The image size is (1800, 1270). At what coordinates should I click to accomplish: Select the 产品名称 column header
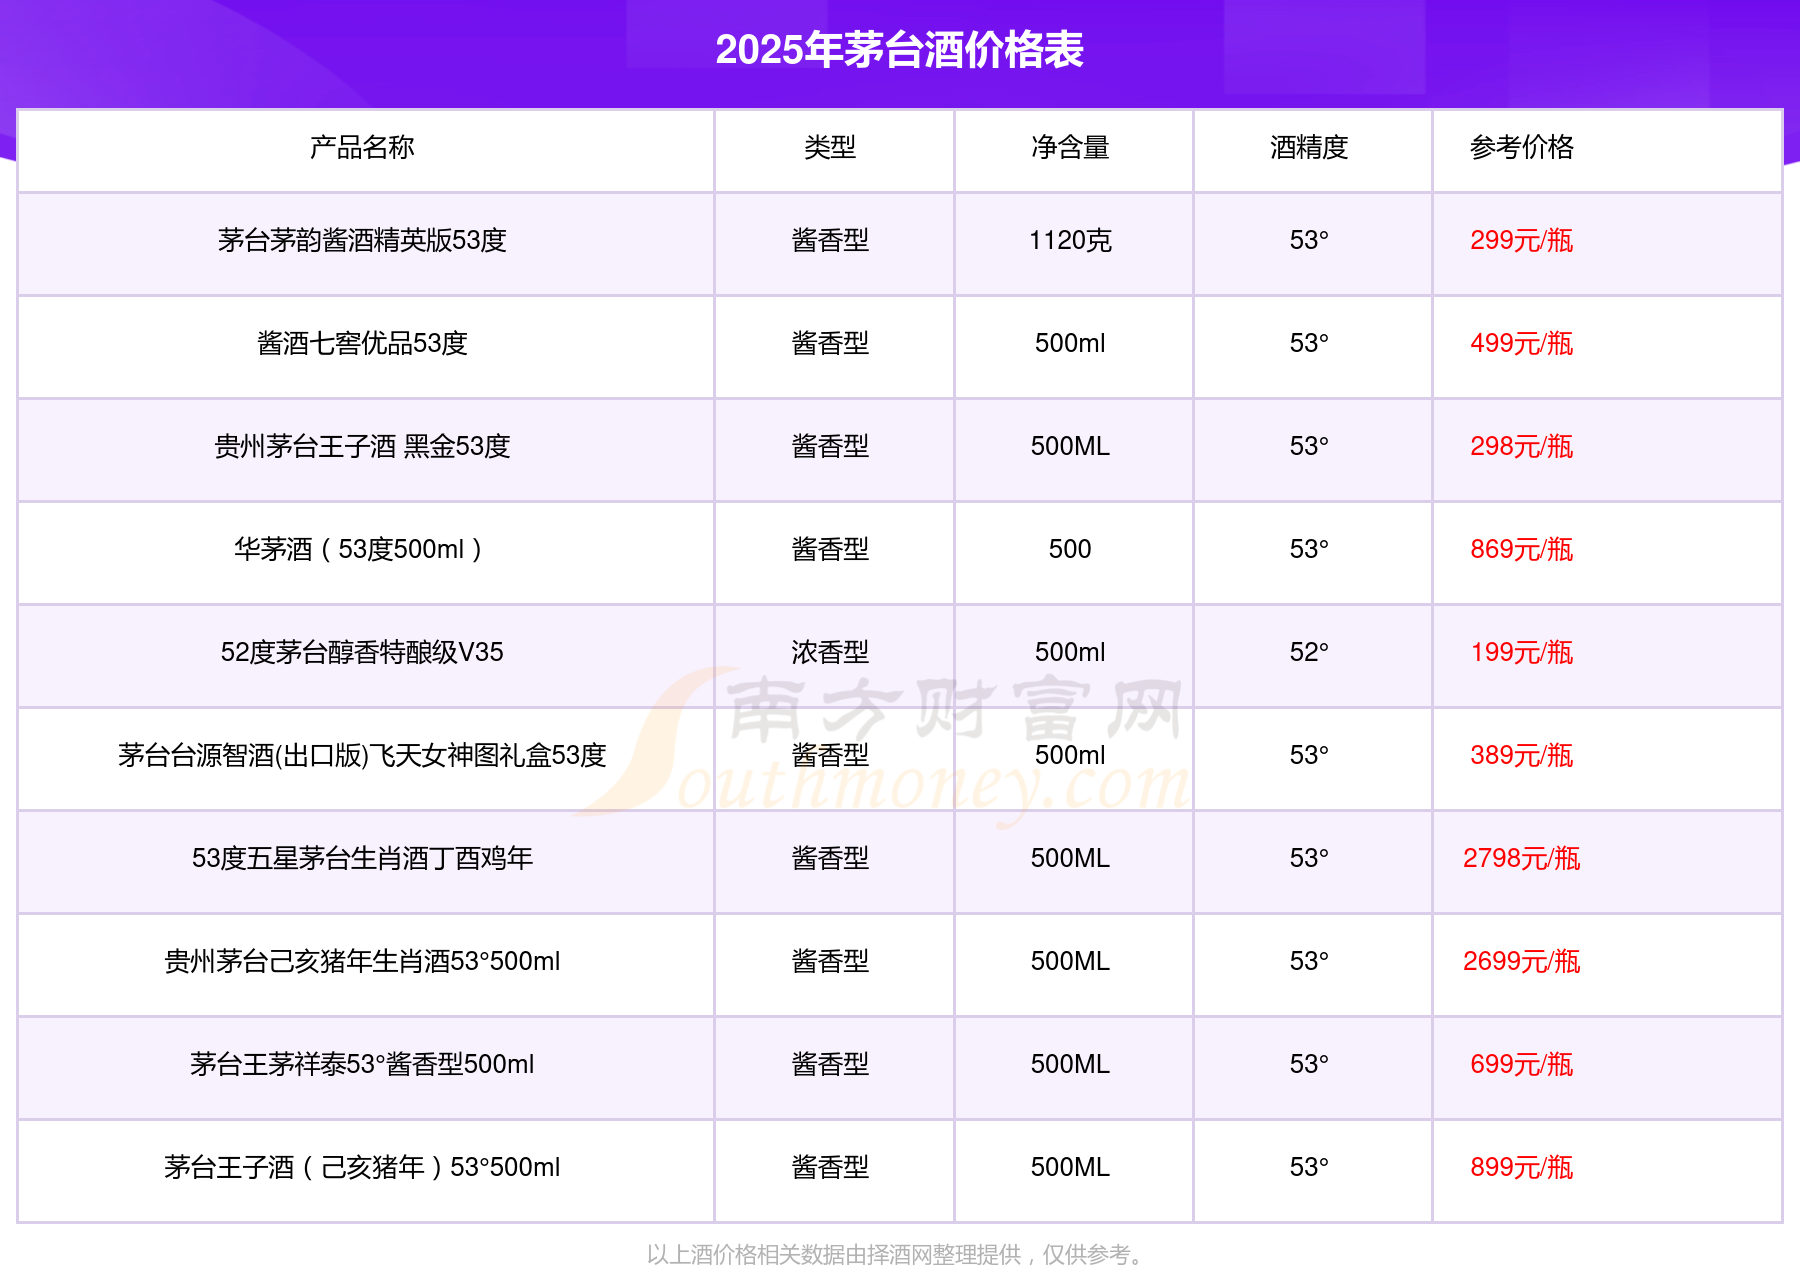pos(362,148)
